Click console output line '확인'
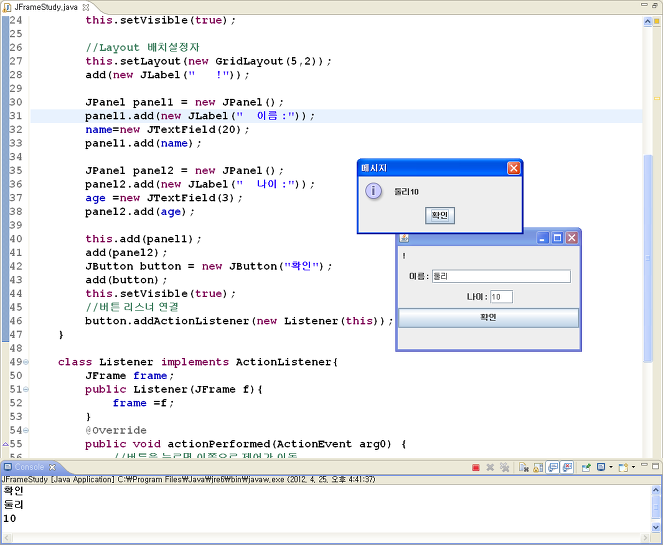Image resolution: width=663 pixels, height=545 pixels. pos(13,490)
